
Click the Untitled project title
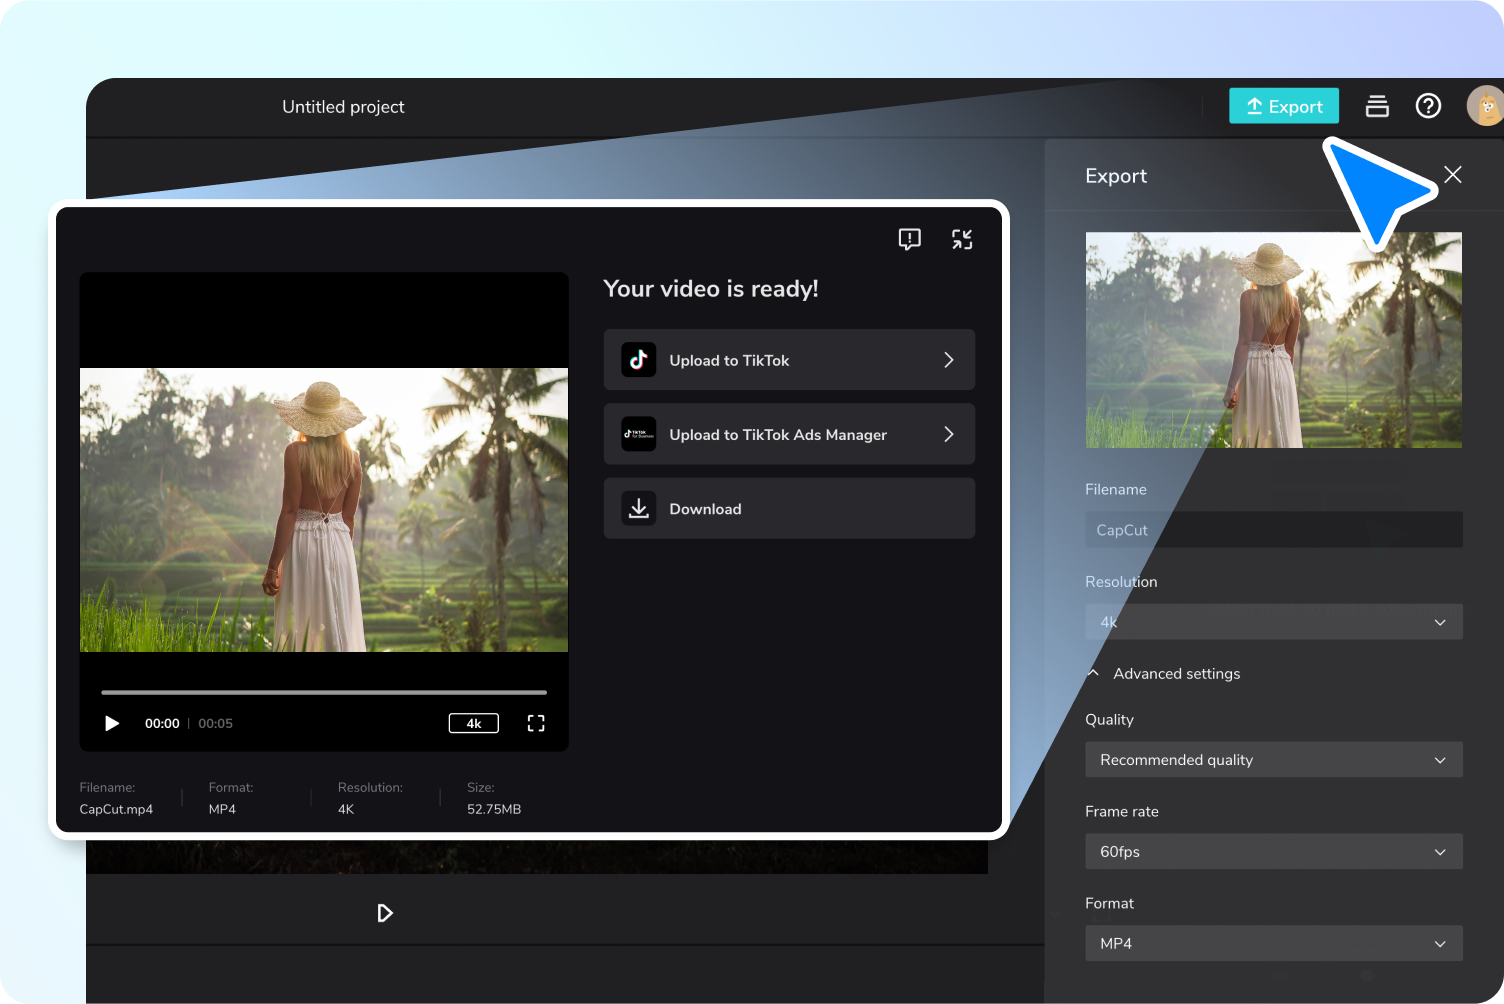tap(343, 107)
